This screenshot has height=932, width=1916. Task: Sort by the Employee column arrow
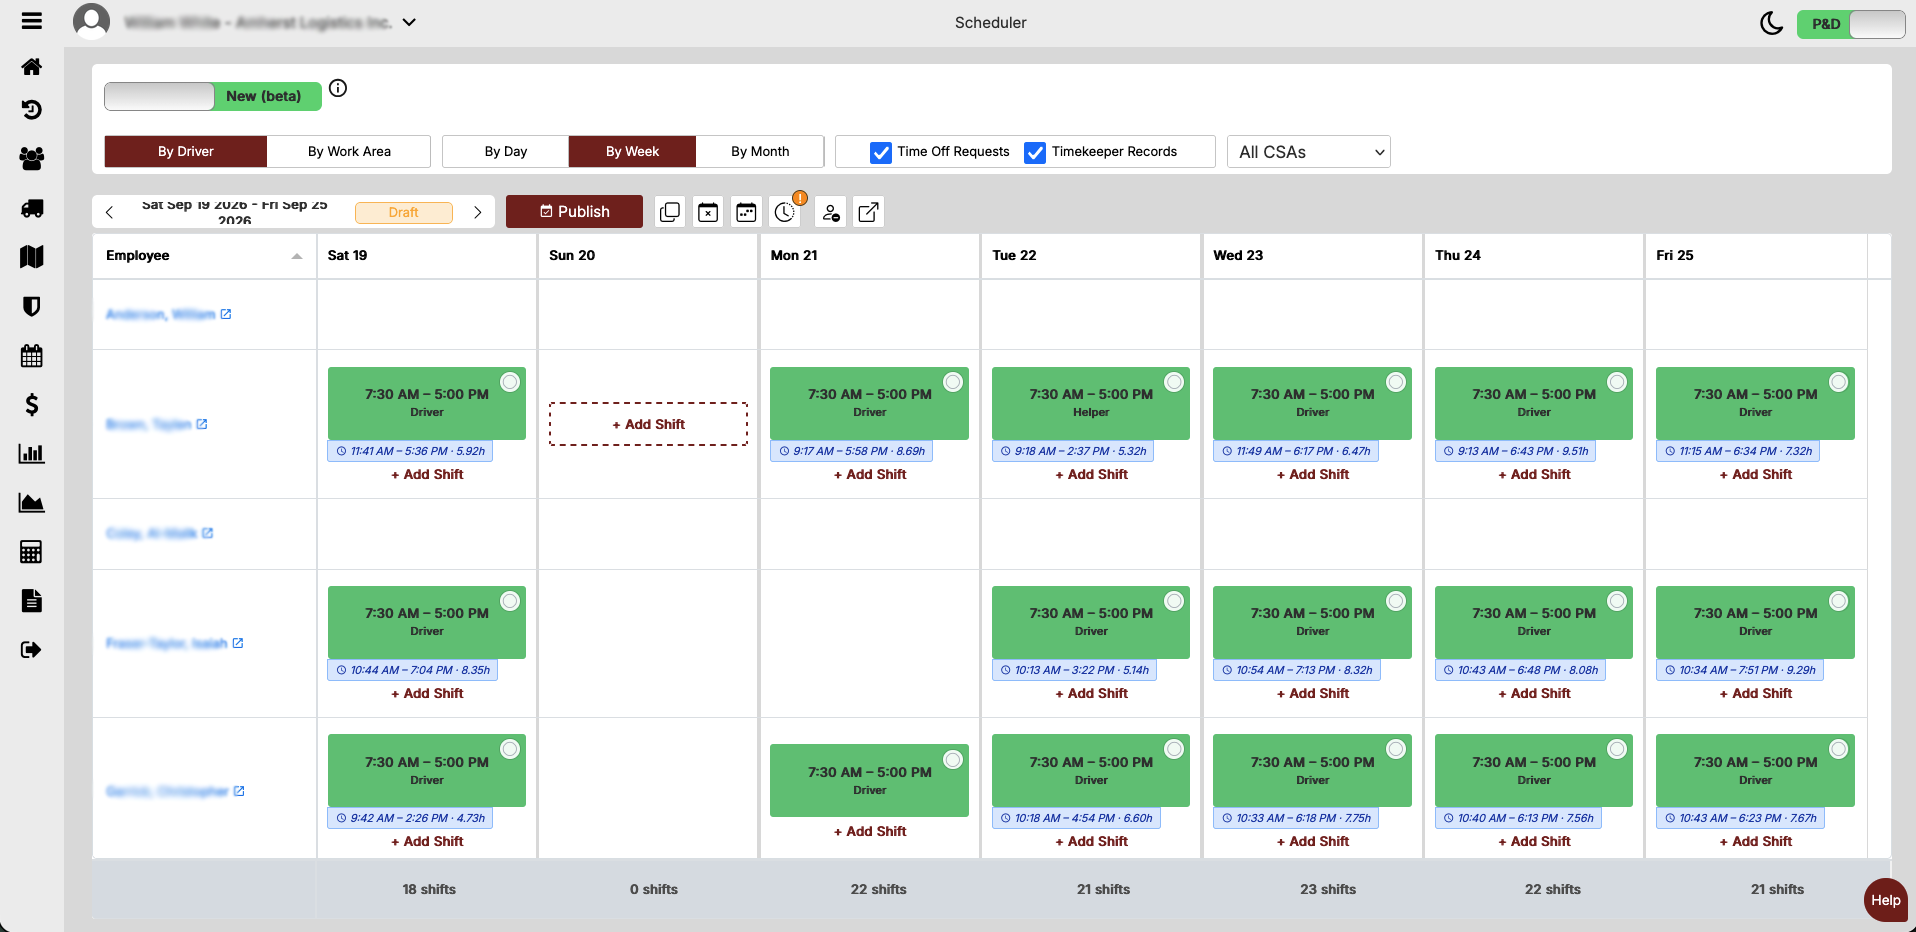tap(297, 256)
